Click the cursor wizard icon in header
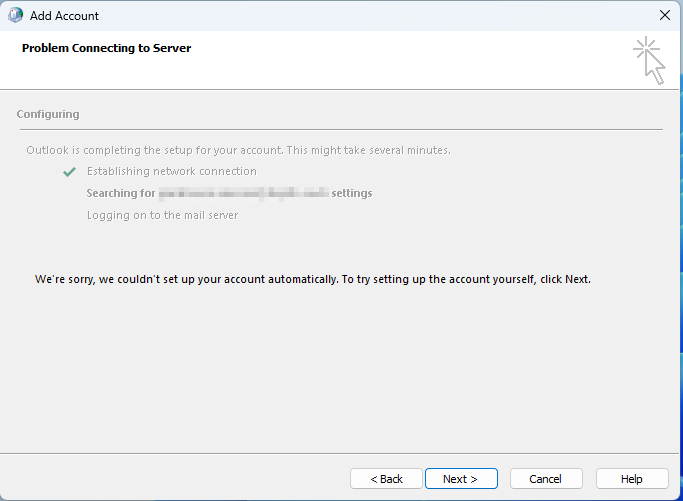Viewport: 683px width, 501px height. coord(649,61)
